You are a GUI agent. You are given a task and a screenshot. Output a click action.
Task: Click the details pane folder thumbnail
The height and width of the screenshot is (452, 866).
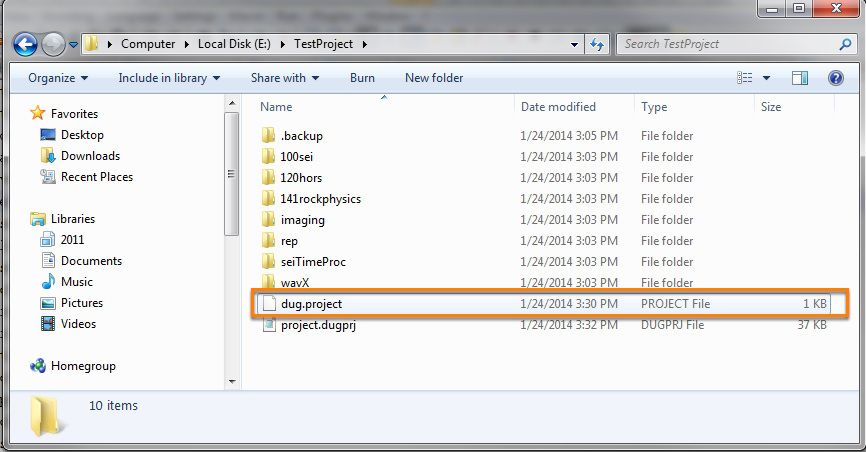45,416
